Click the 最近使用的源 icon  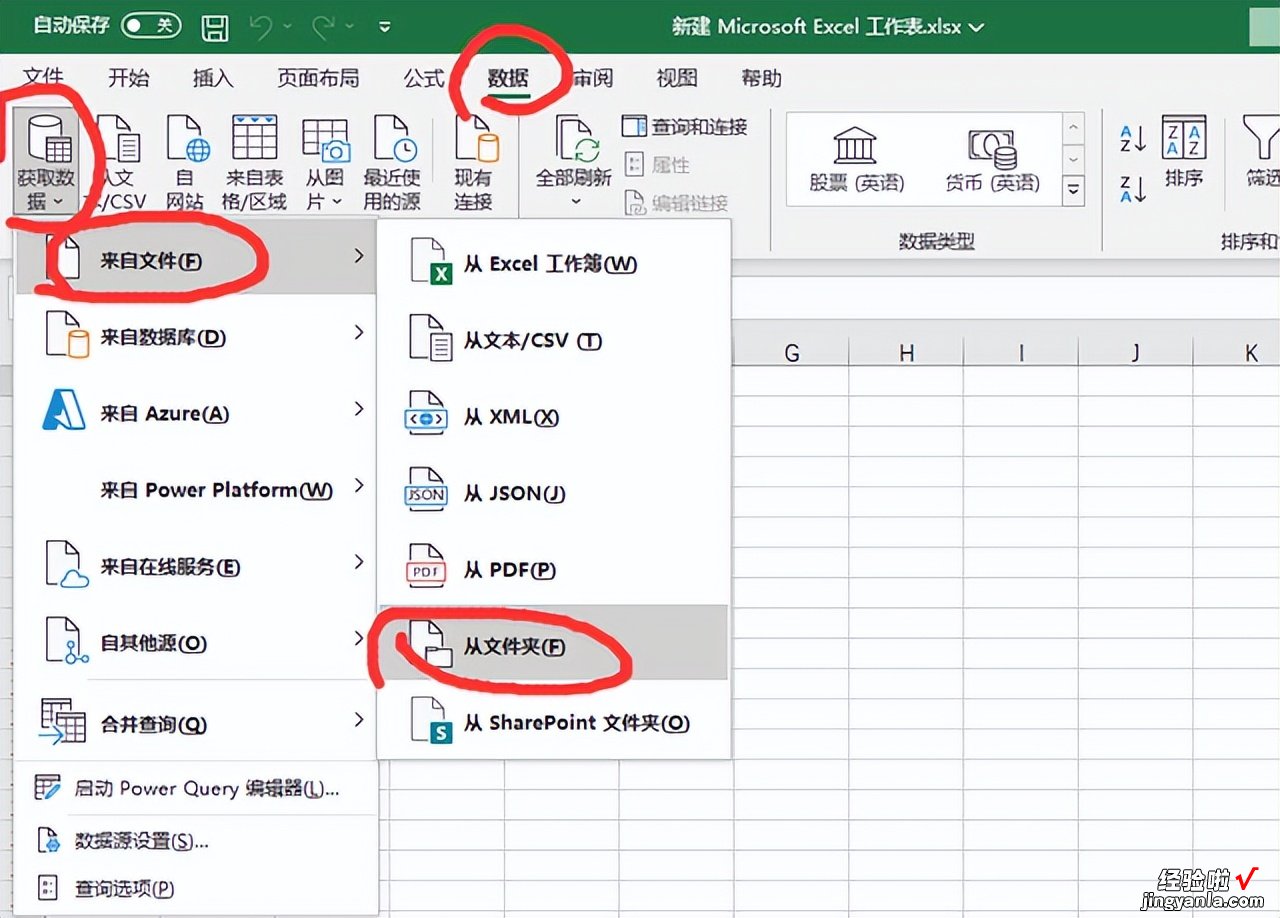coord(395,139)
